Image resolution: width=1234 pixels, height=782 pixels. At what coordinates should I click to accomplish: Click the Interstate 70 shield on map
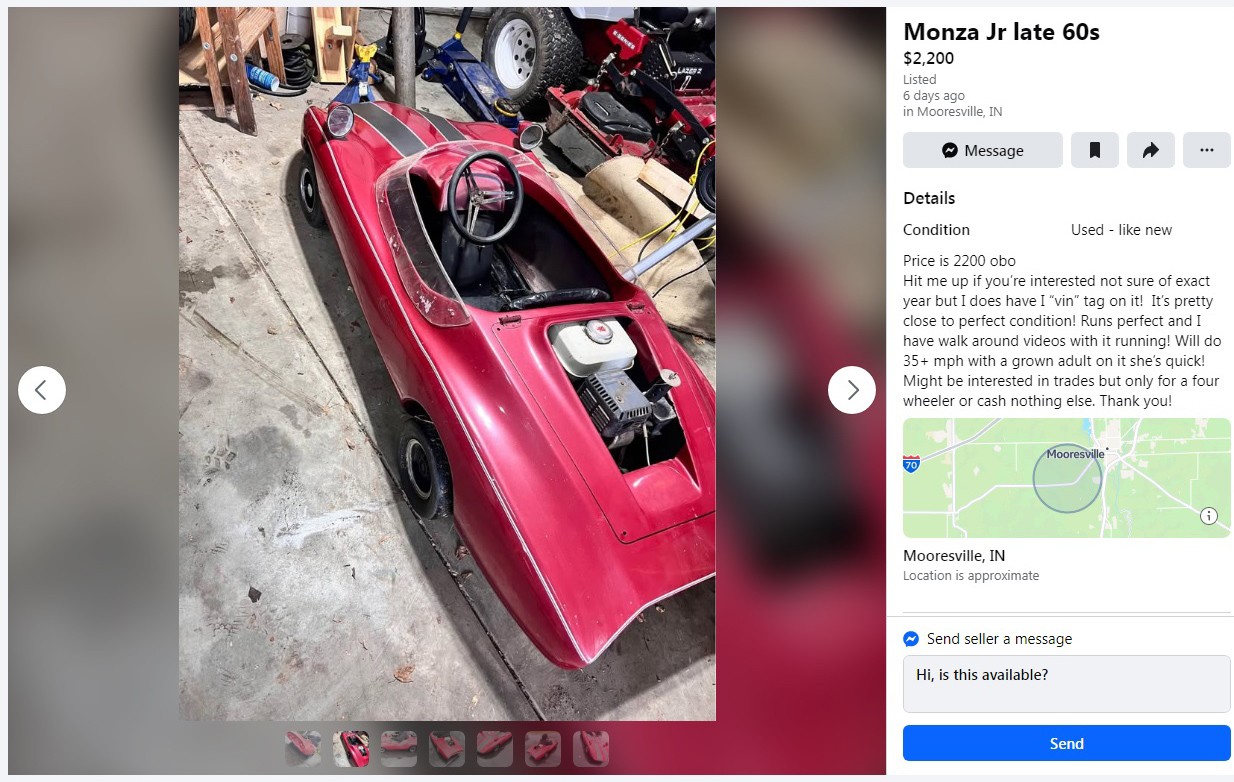point(911,463)
